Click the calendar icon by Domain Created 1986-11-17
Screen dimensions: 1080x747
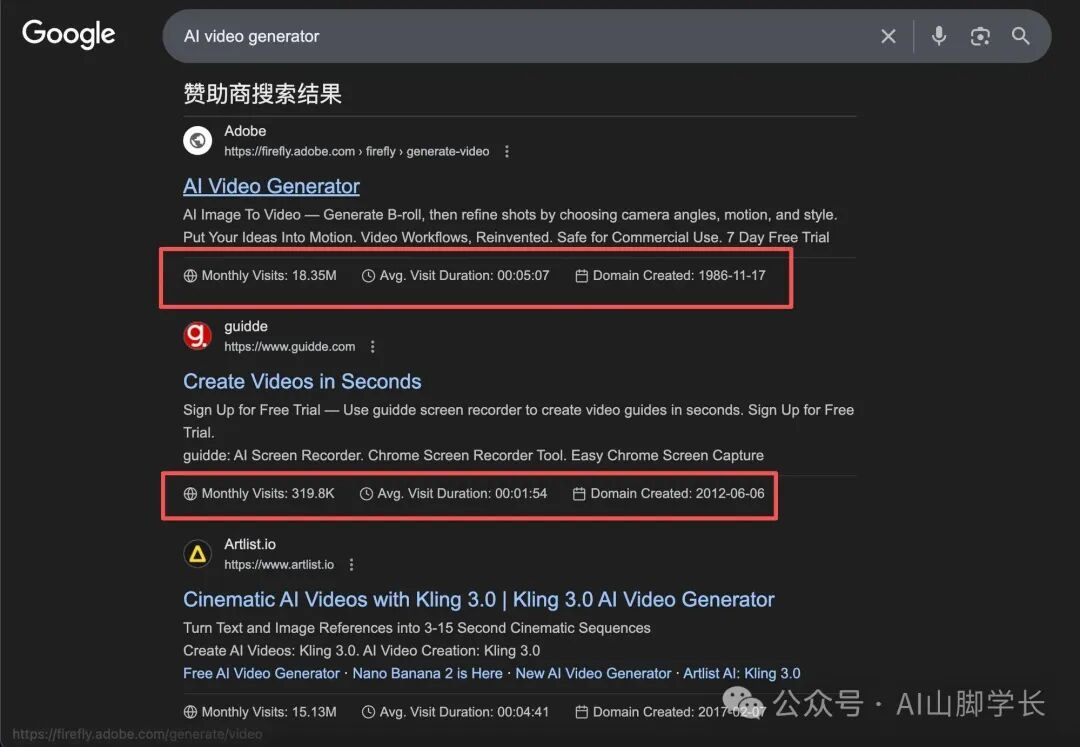coord(581,275)
